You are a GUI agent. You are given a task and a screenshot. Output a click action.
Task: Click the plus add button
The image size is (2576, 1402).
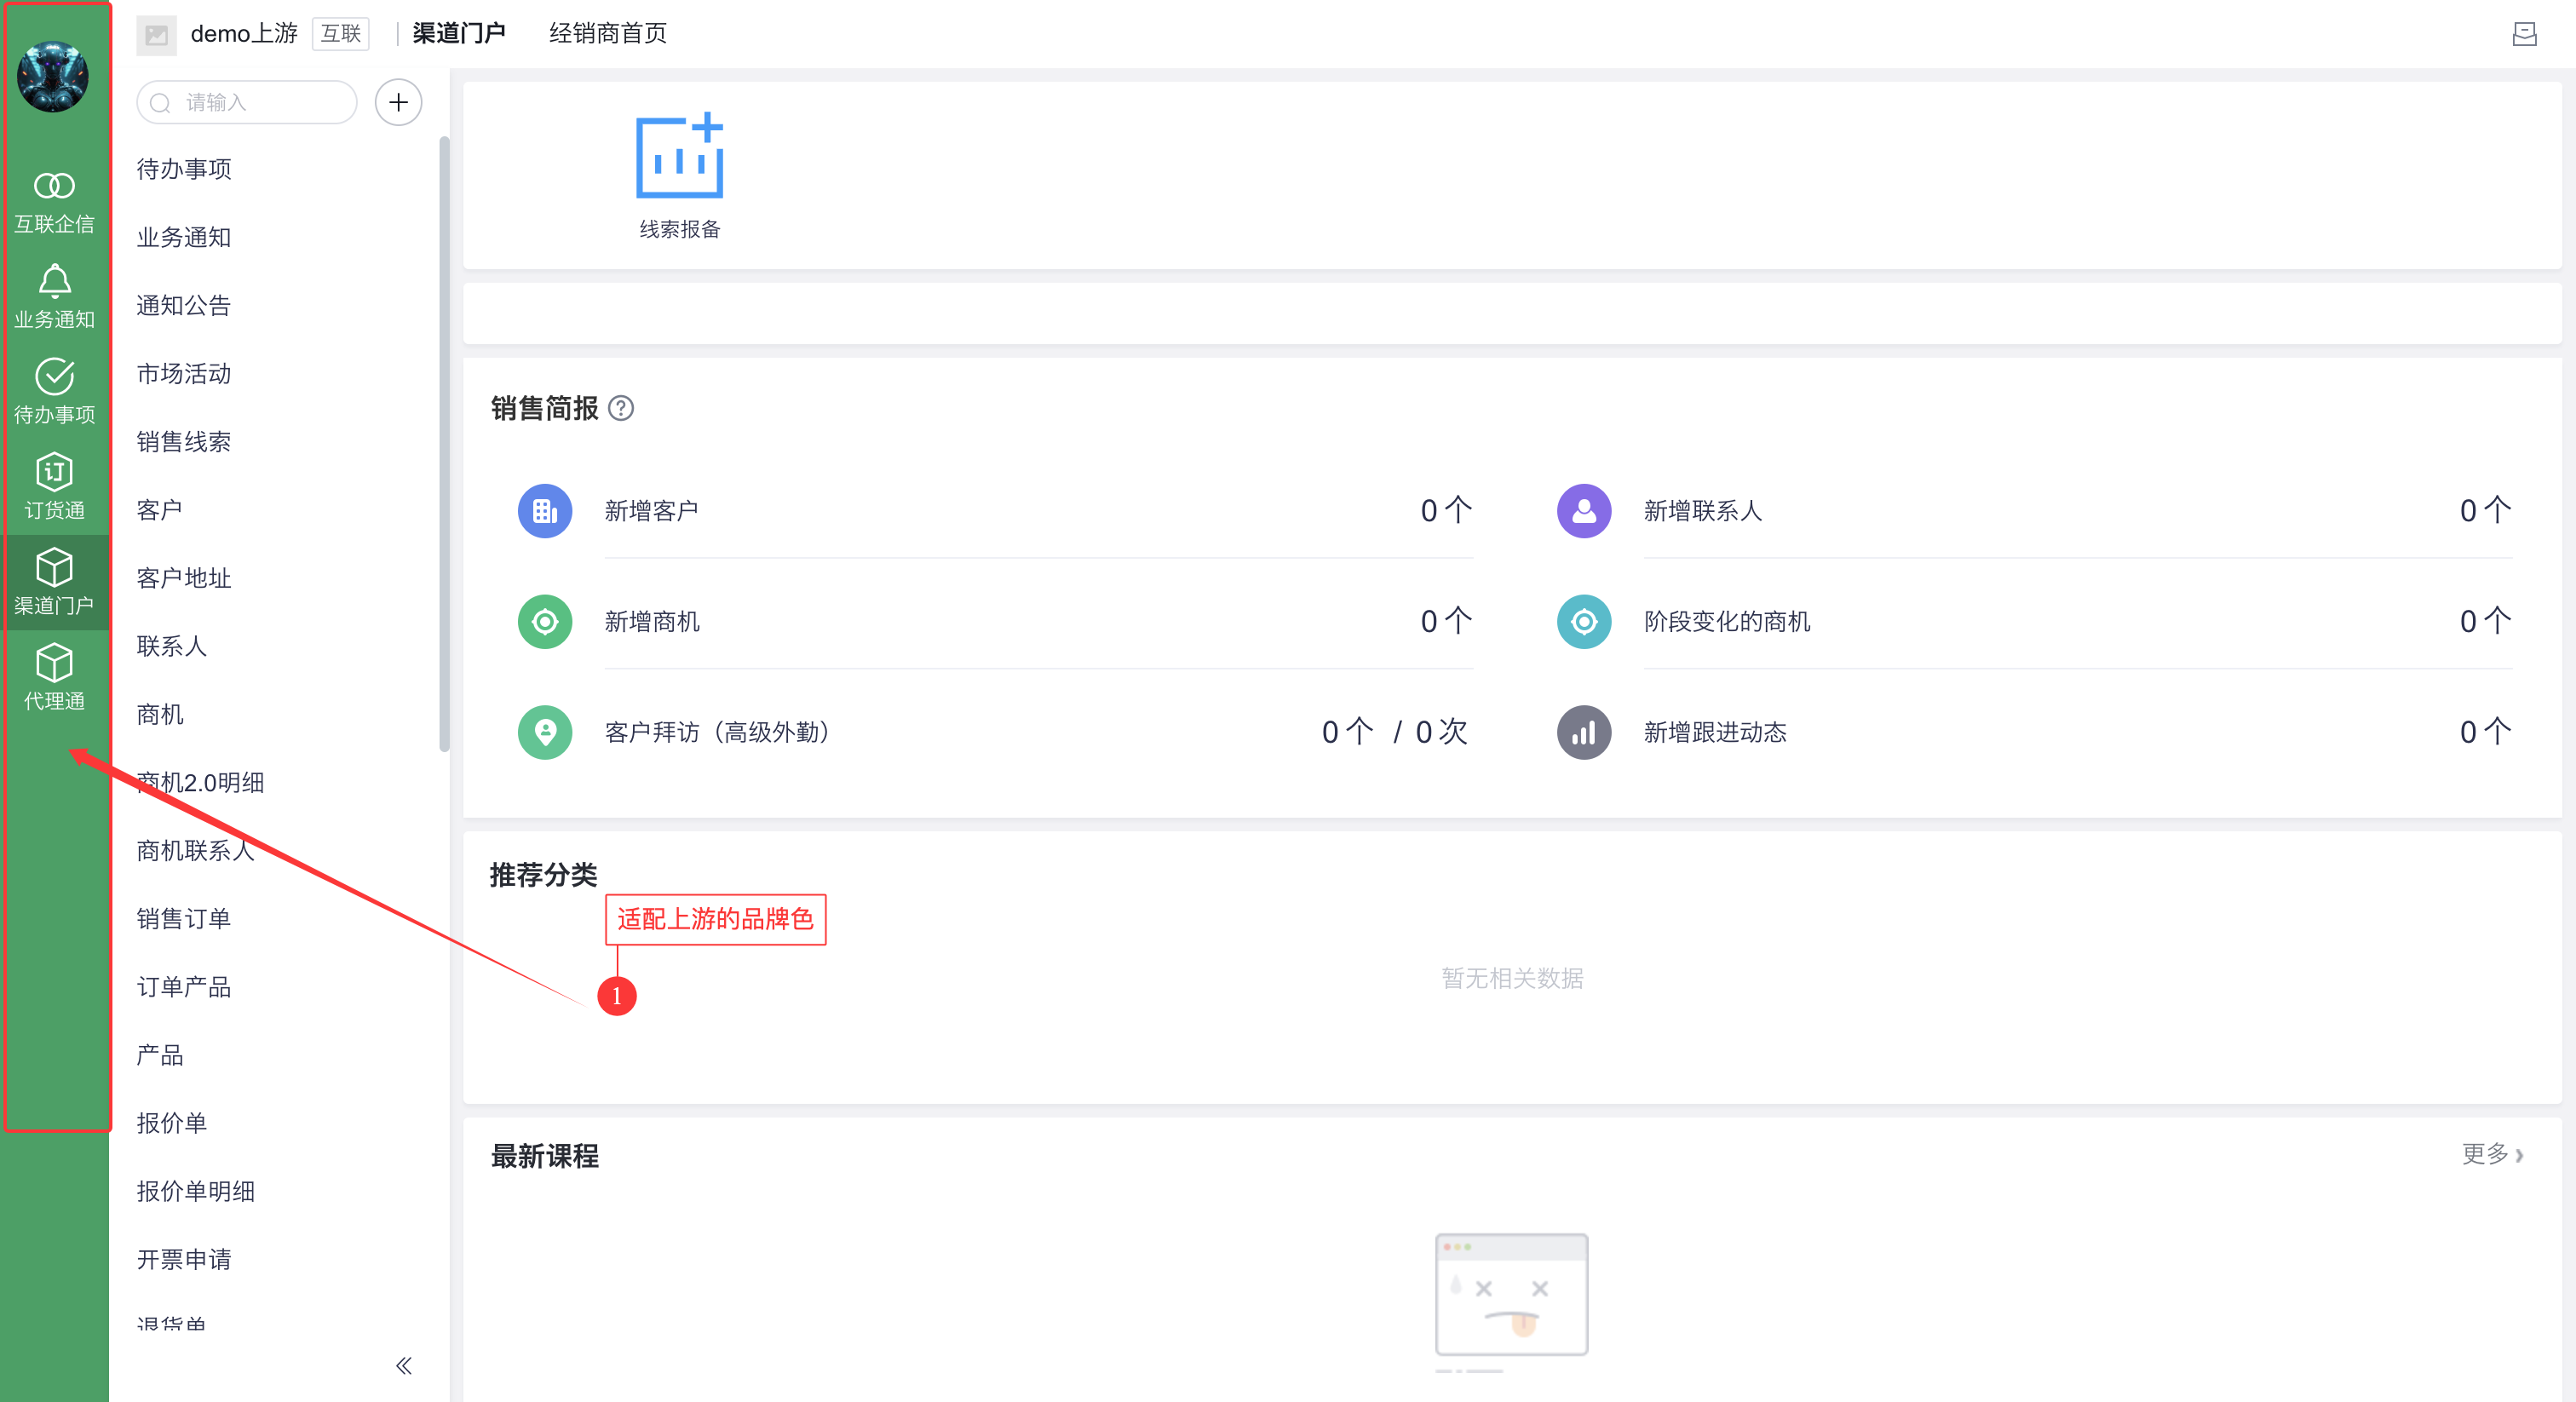[398, 102]
